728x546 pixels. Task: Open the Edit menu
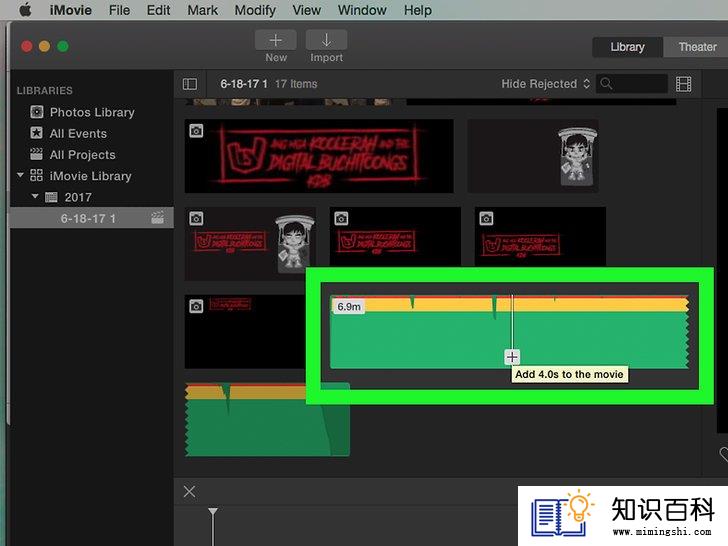click(x=158, y=10)
